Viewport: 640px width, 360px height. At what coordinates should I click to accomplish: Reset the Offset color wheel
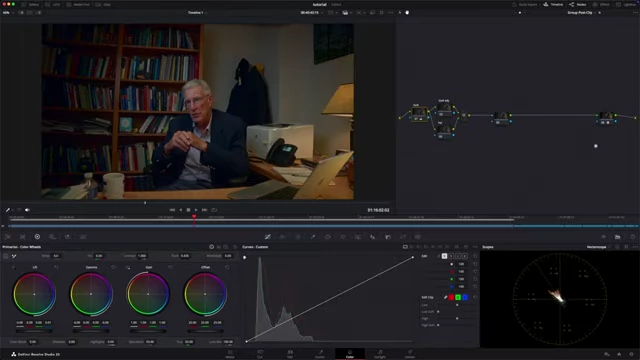point(227,267)
